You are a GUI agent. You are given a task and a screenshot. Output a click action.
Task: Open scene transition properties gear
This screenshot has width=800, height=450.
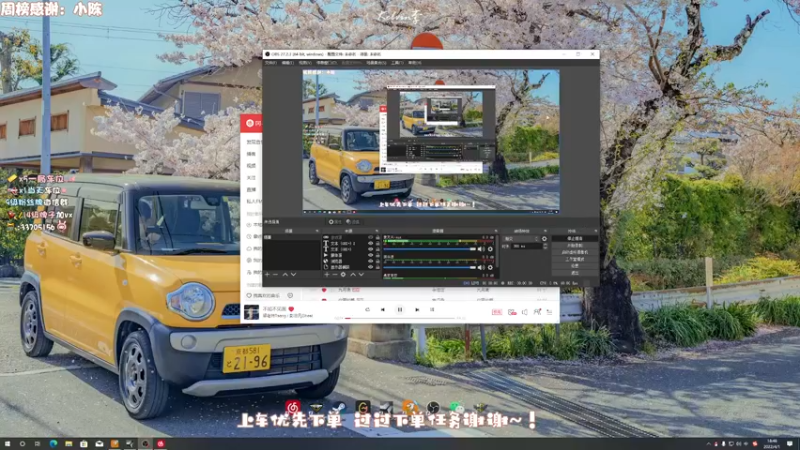coord(544,238)
